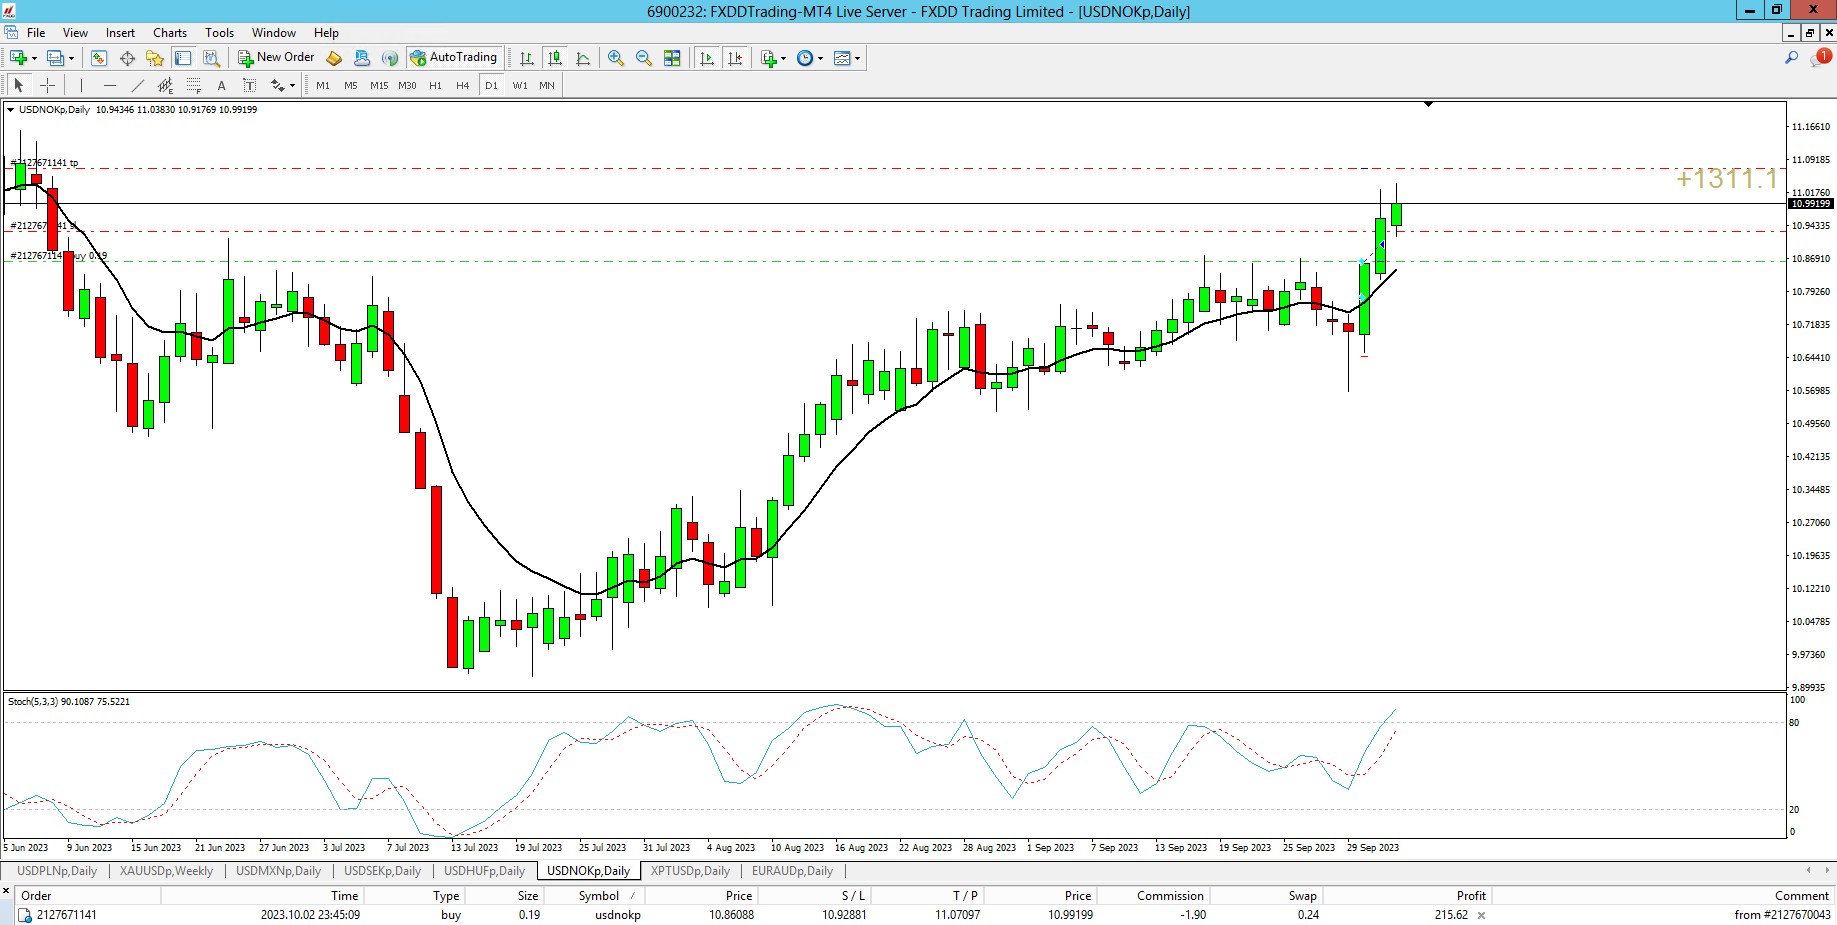This screenshot has height=925, width=1837.
Task: Expand the Templates dropdown arrow
Action: click(858, 58)
